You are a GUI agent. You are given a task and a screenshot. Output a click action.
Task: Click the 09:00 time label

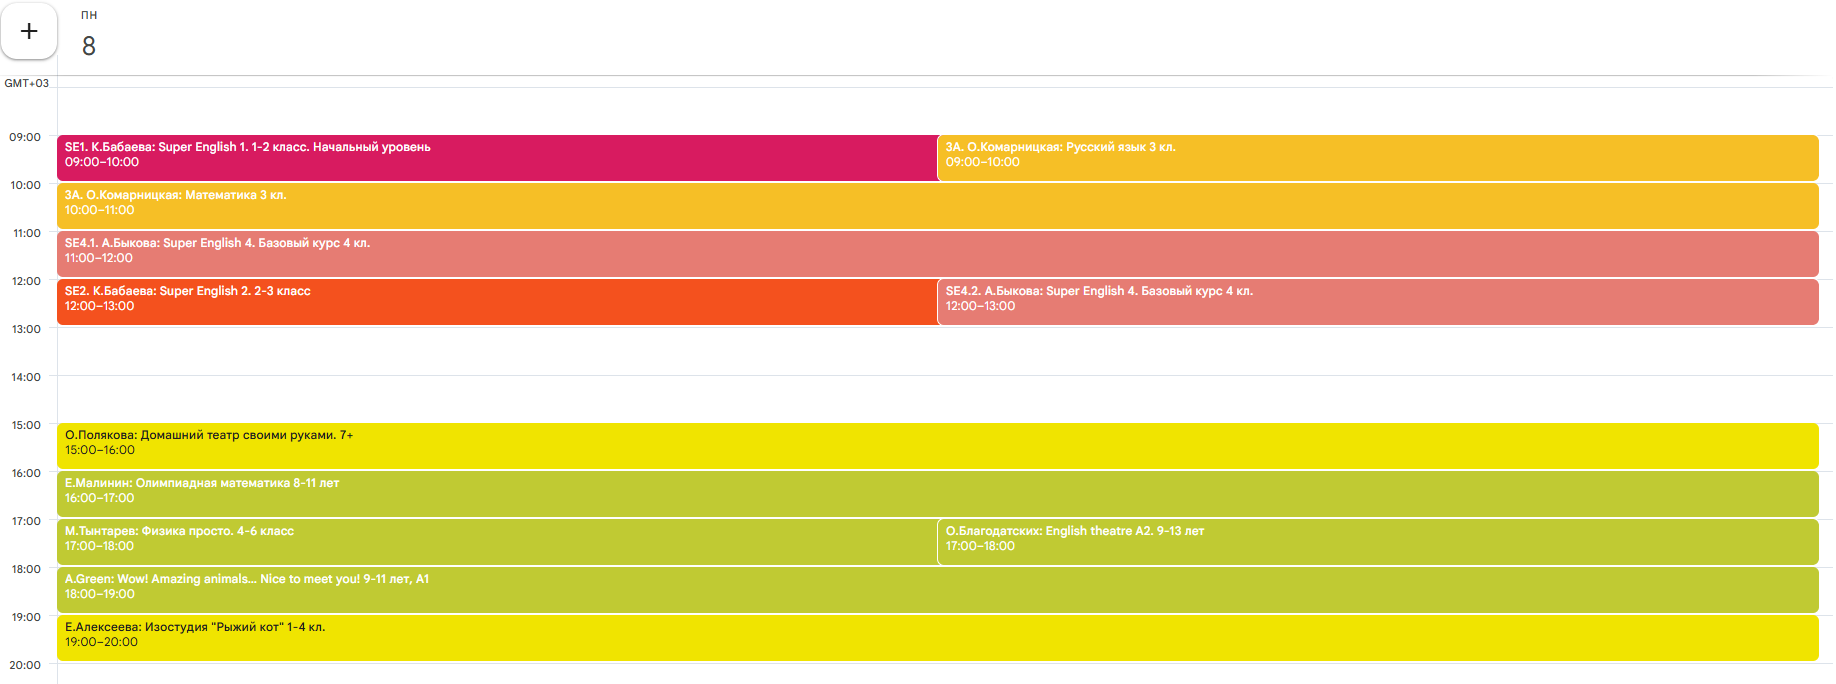pos(25,137)
